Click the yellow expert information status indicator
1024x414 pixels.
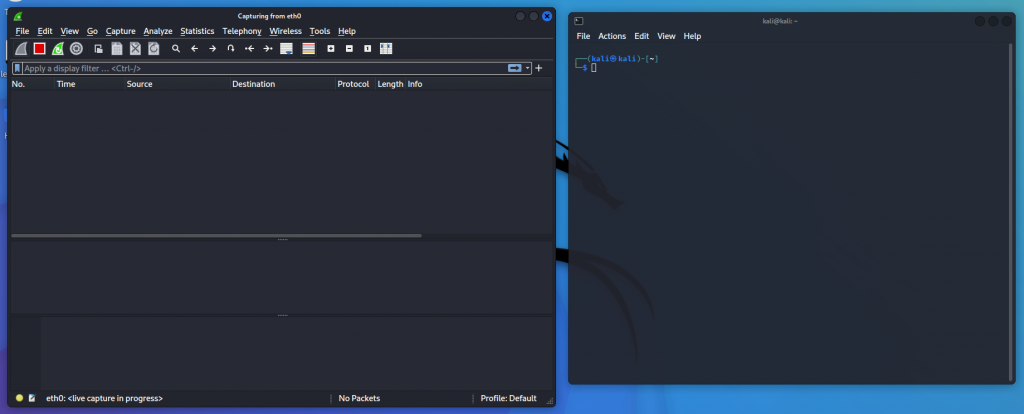tap(20, 398)
